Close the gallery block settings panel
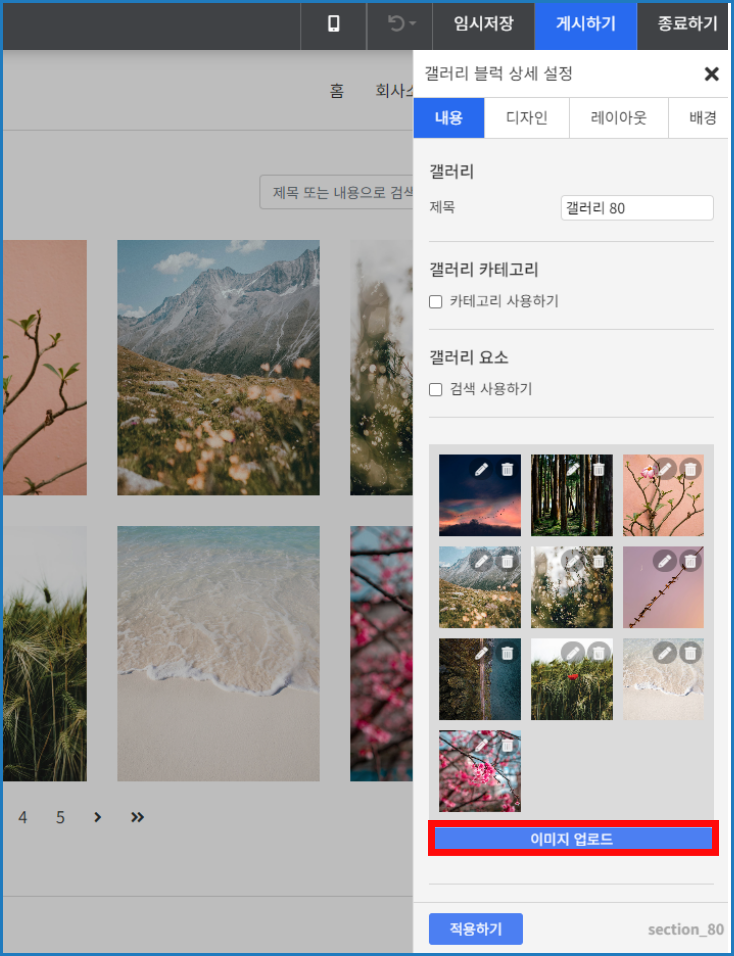This screenshot has height=956, width=734. click(x=711, y=74)
